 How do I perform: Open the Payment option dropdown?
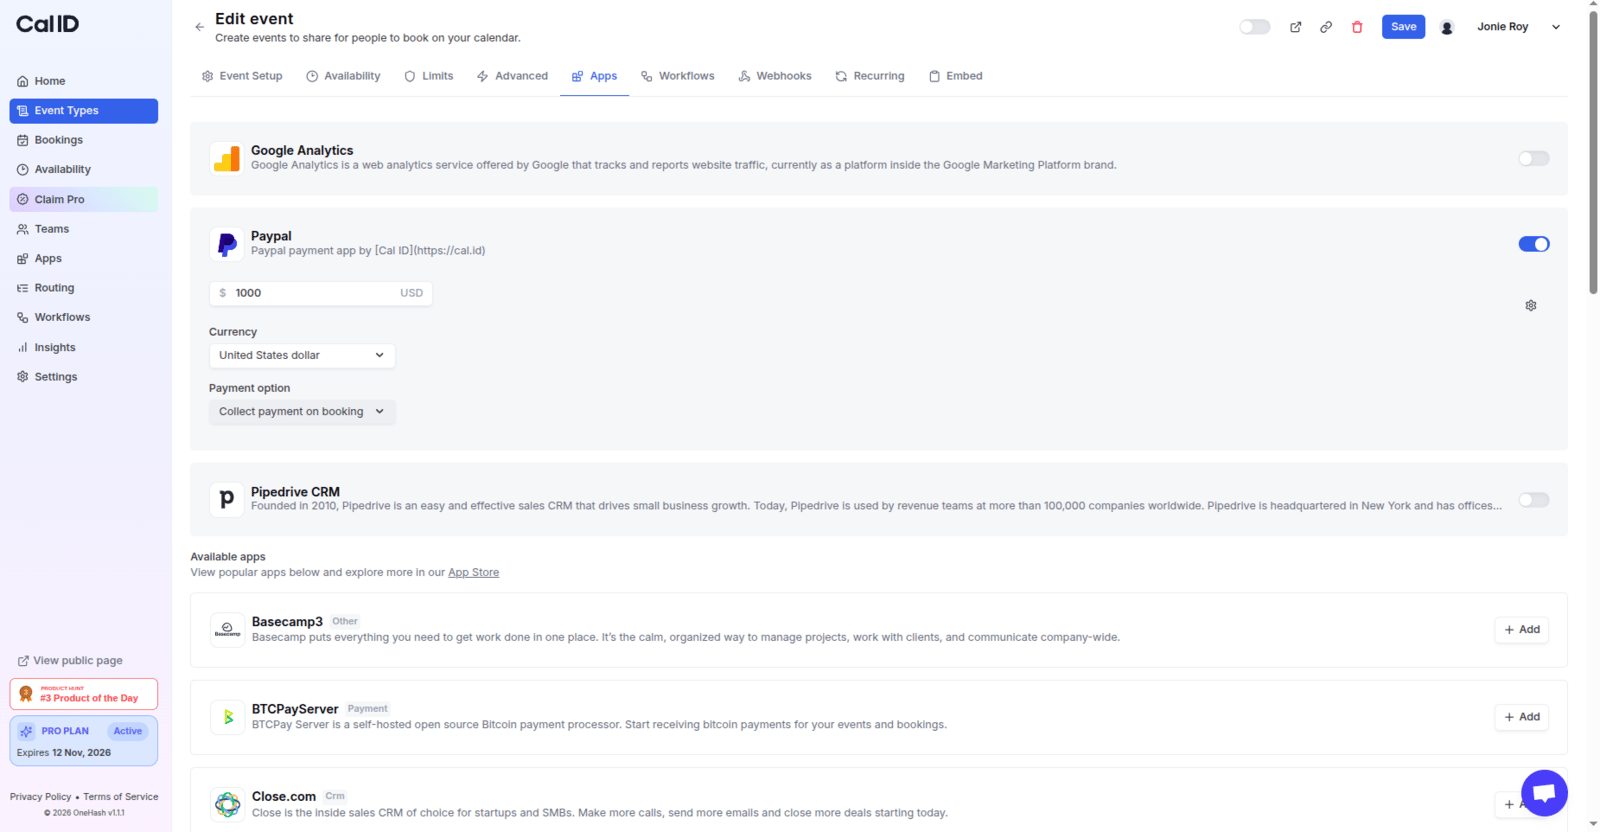point(302,412)
